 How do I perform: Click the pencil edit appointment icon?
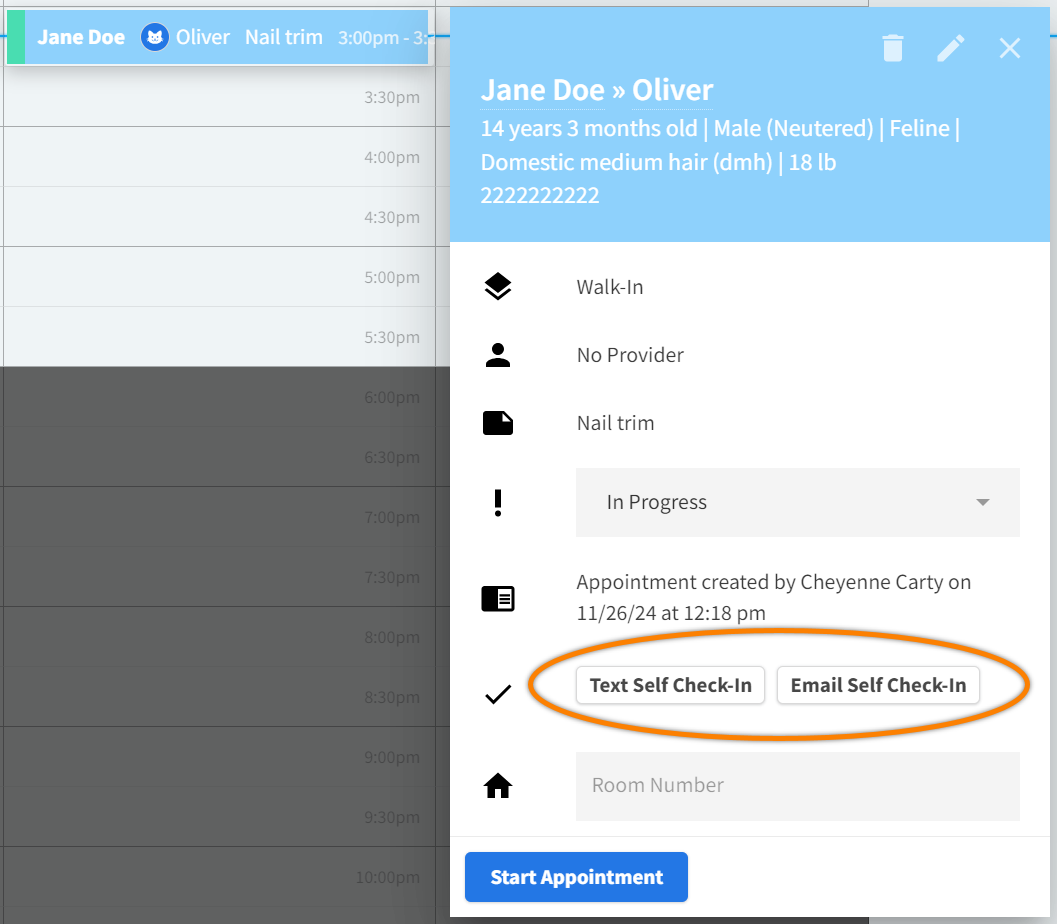pyautogui.click(x=951, y=48)
